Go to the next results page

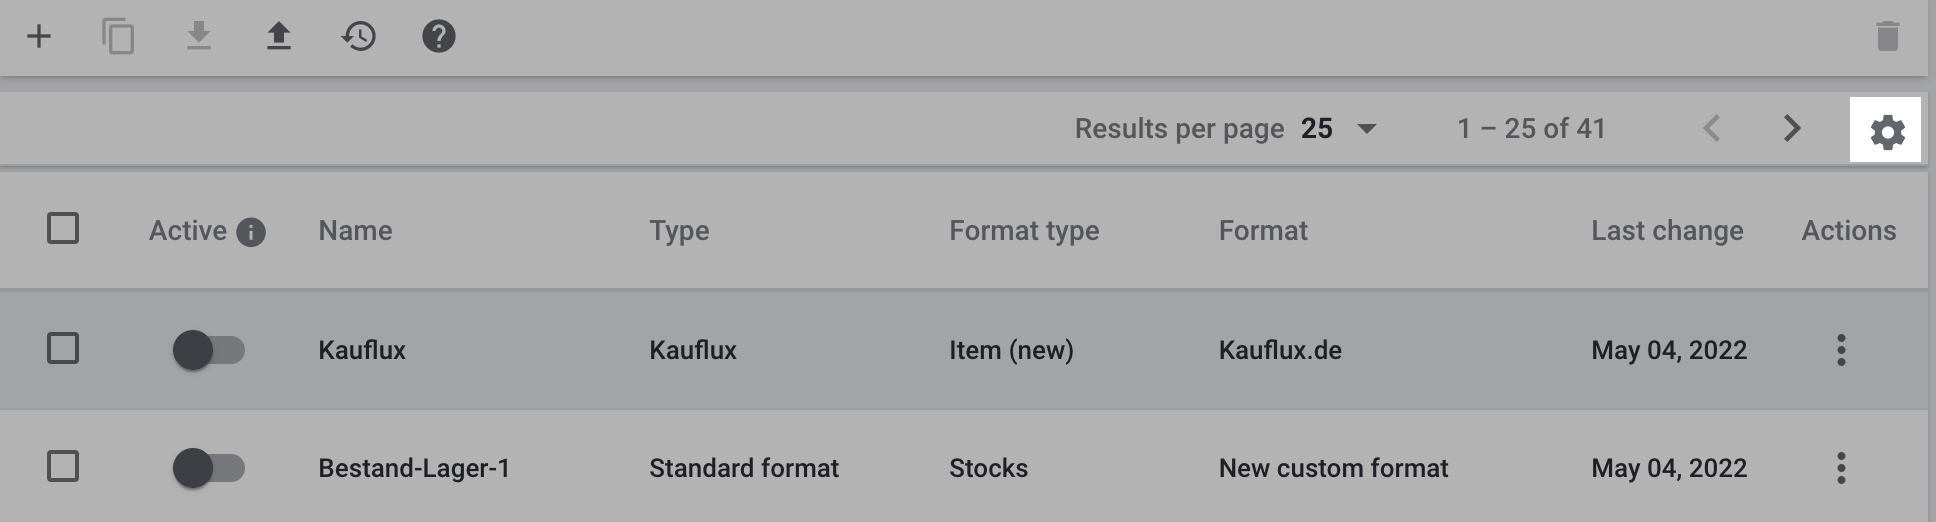tap(1792, 129)
